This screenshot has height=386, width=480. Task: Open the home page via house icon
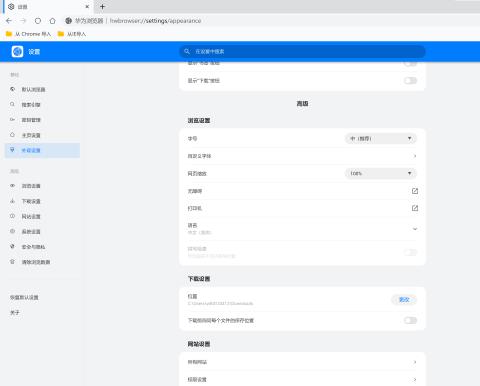click(52, 21)
